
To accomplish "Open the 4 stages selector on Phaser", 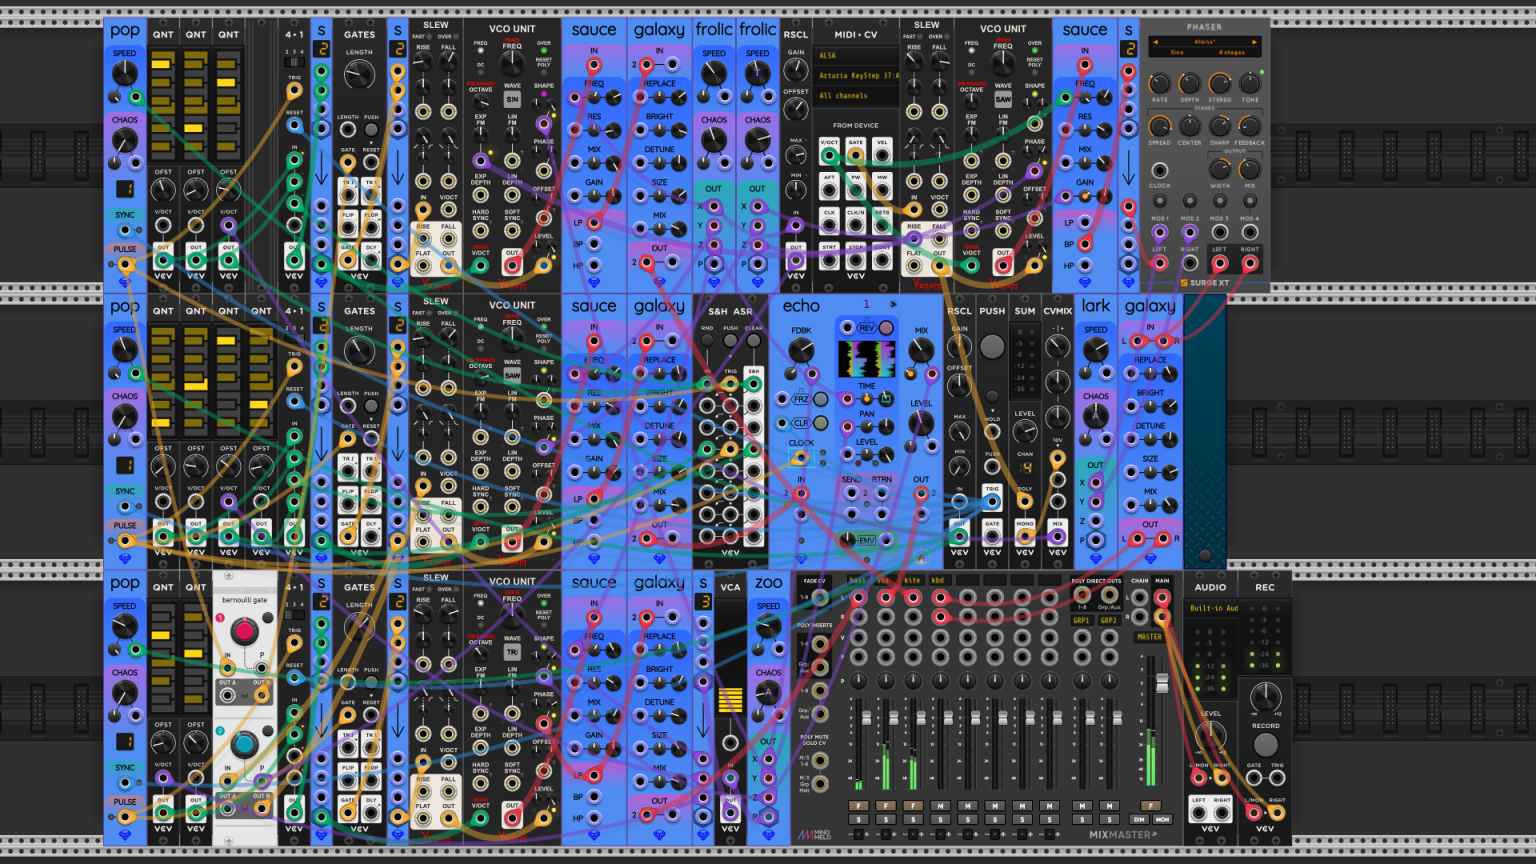I will pos(1232,52).
